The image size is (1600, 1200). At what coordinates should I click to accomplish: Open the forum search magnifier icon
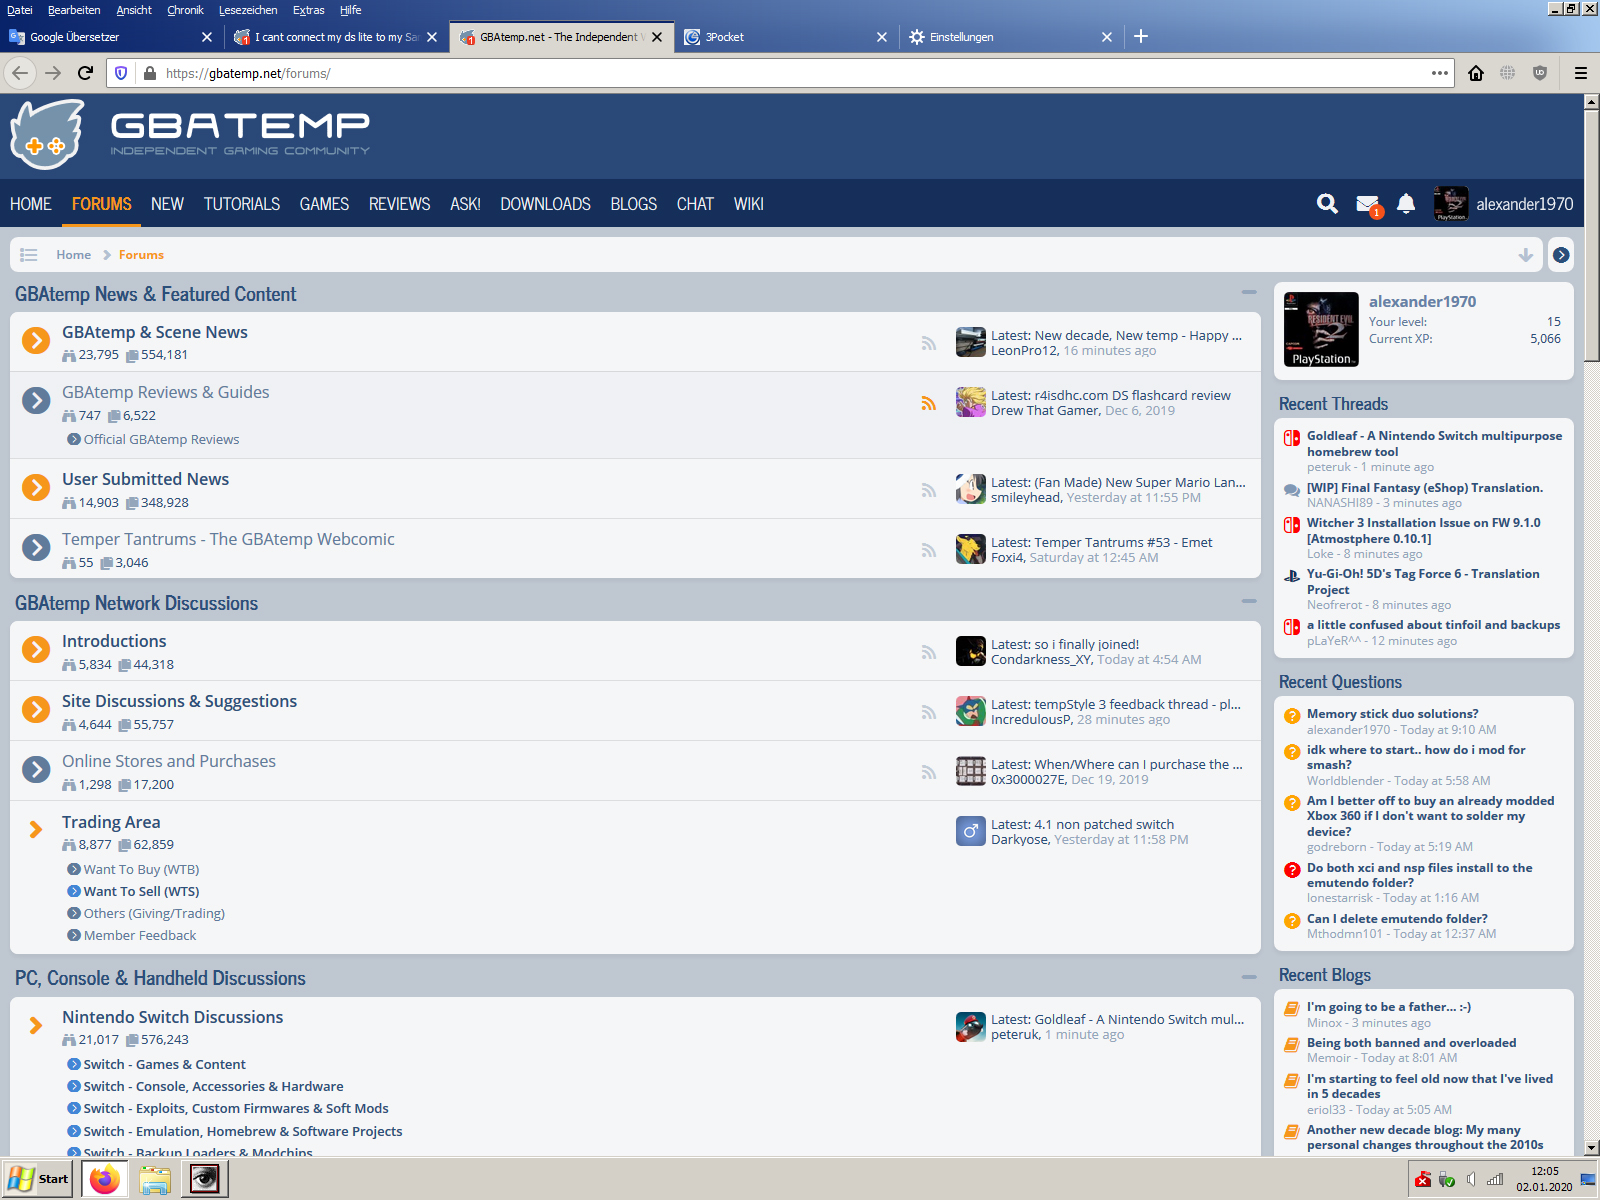point(1327,204)
